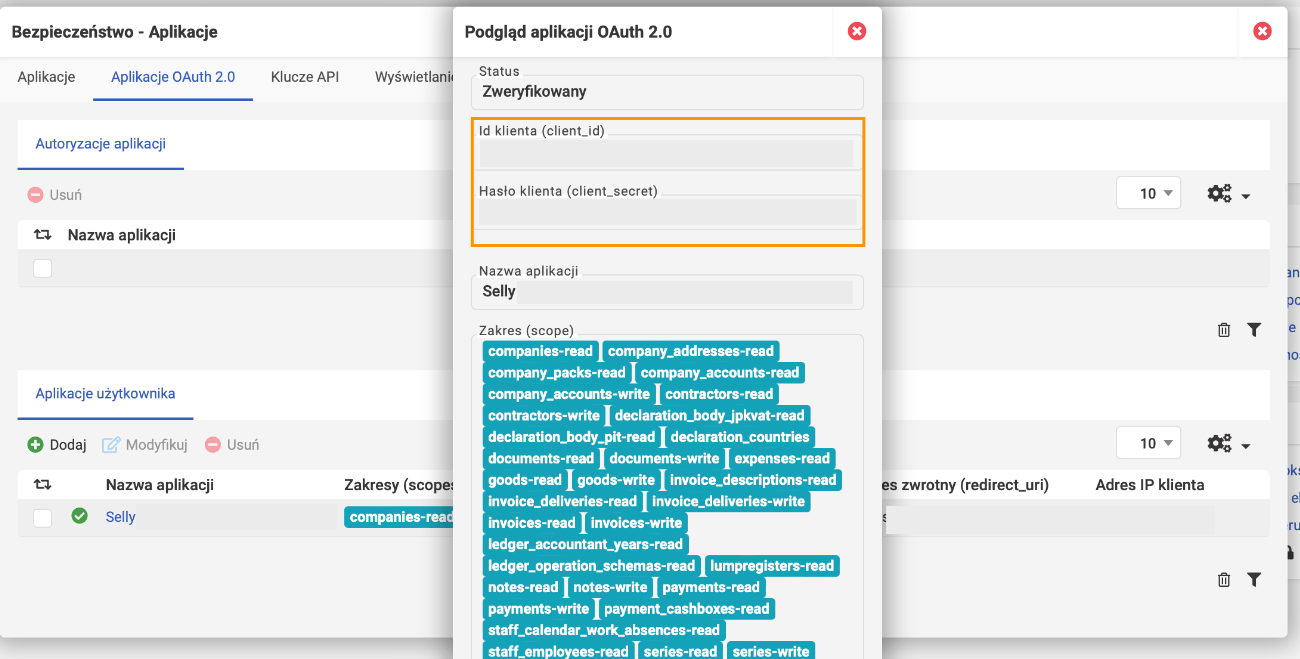
Task: Open the page size dropdown in Autoryzacje aplikacji
Action: click(1148, 194)
